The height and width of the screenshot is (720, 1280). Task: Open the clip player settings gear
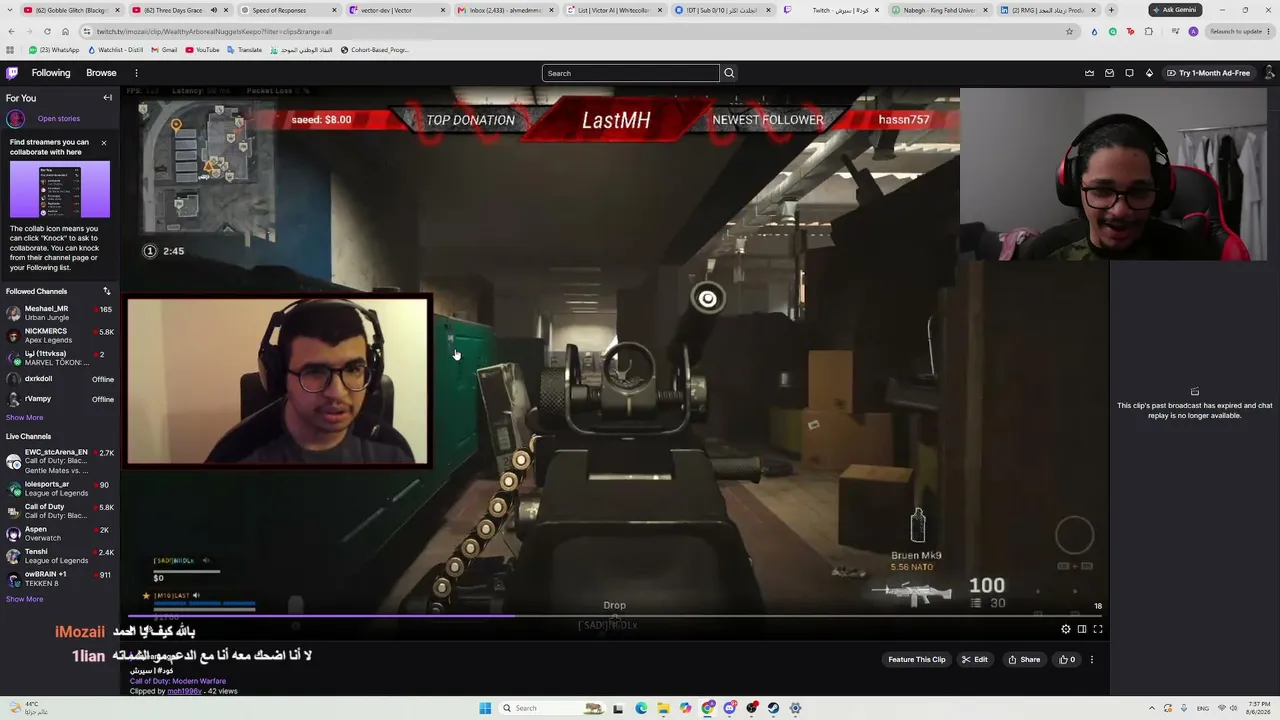pyautogui.click(x=1066, y=629)
